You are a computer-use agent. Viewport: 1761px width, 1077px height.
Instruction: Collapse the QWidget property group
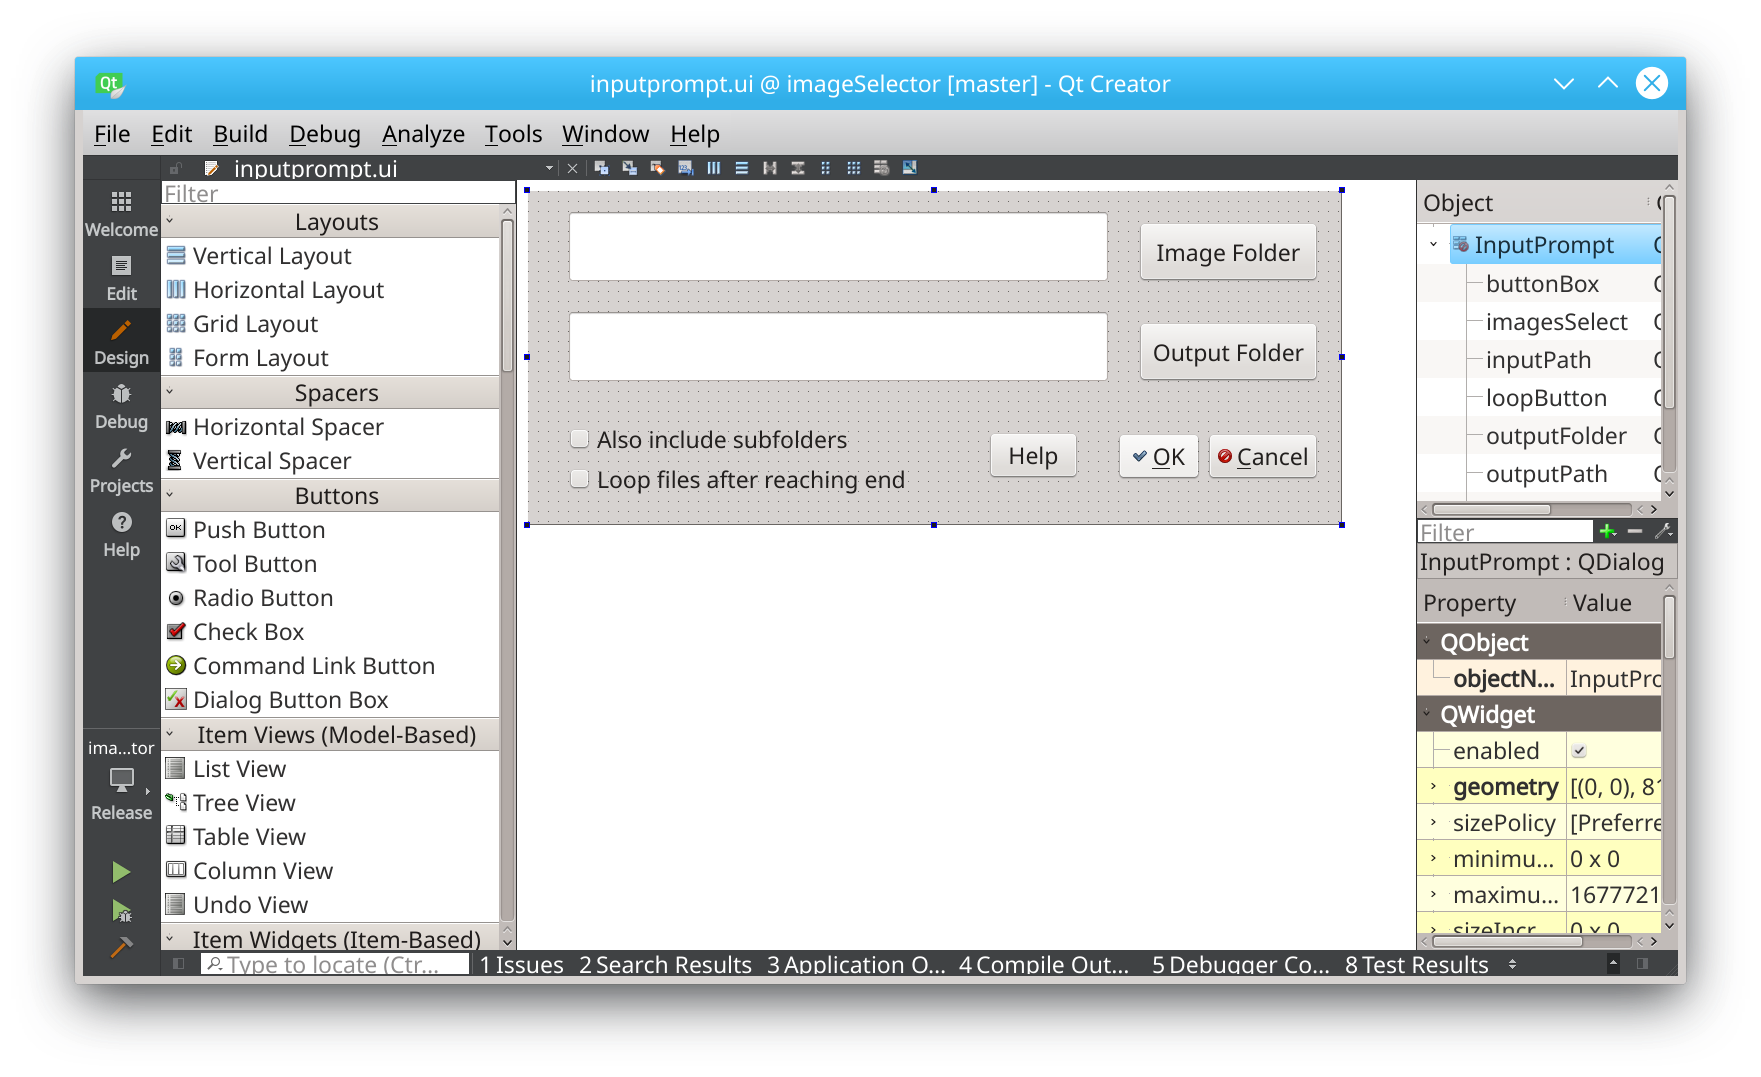(x=1427, y=713)
